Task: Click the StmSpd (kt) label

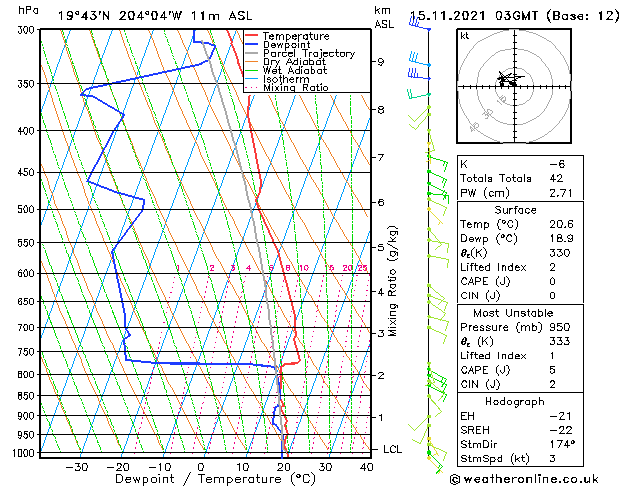Action: coord(495,459)
